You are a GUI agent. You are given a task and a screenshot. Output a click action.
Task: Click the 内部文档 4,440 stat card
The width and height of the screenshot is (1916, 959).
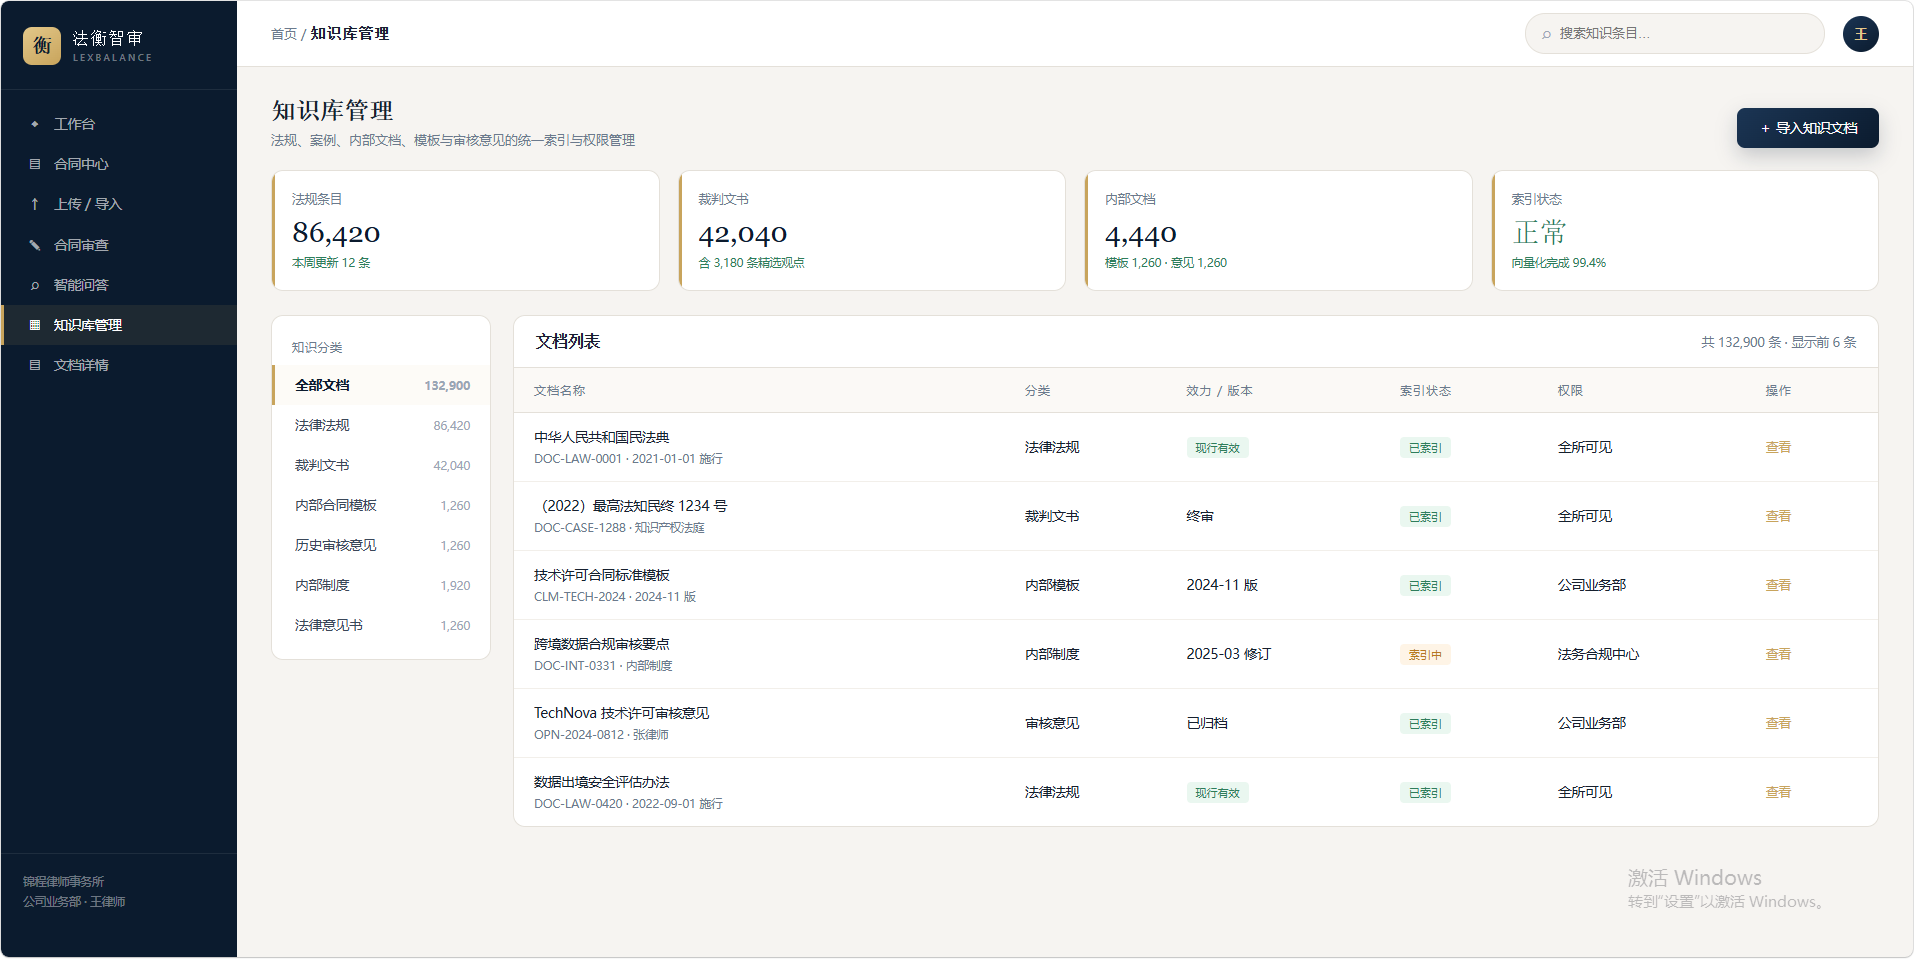[1279, 231]
